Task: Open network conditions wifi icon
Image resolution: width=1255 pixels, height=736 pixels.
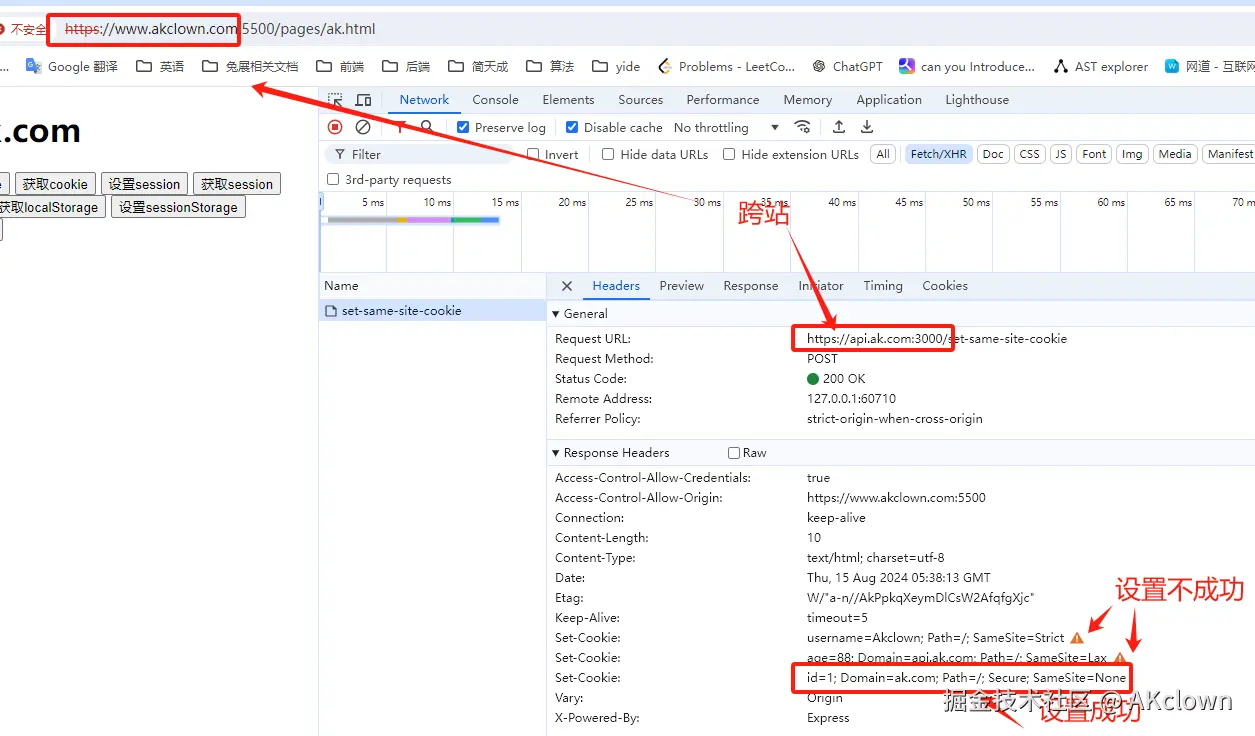Action: (802, 127)
